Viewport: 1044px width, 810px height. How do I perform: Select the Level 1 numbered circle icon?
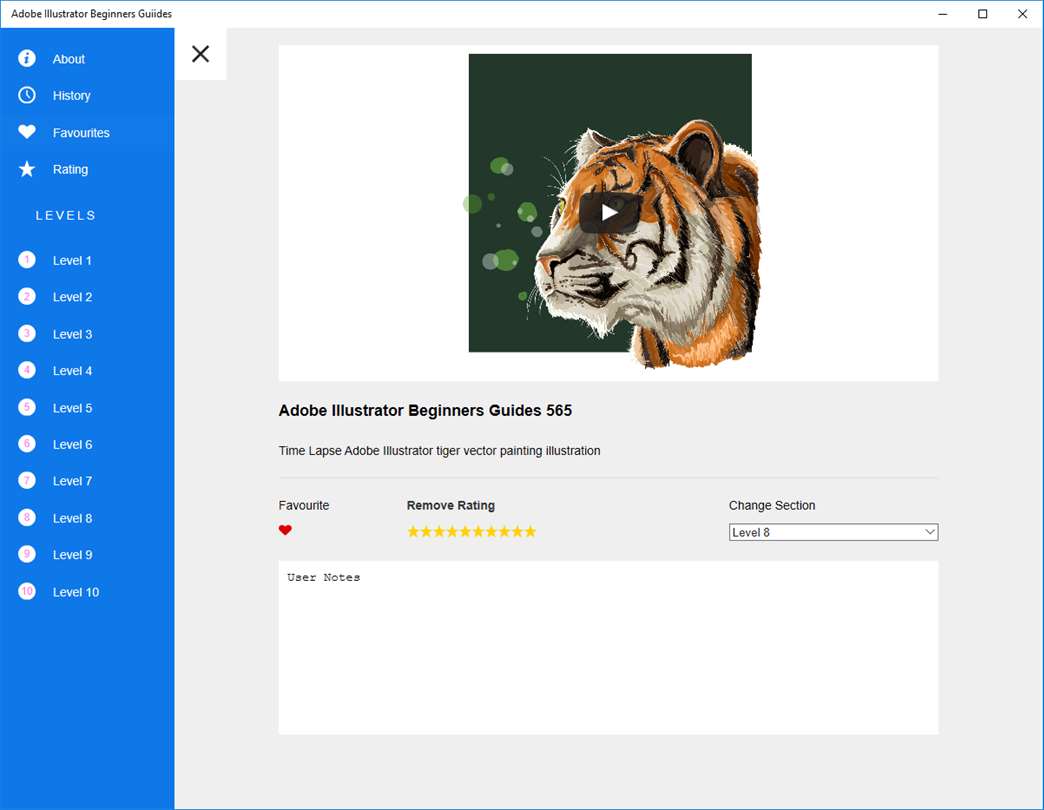click(x=27, y=260)
